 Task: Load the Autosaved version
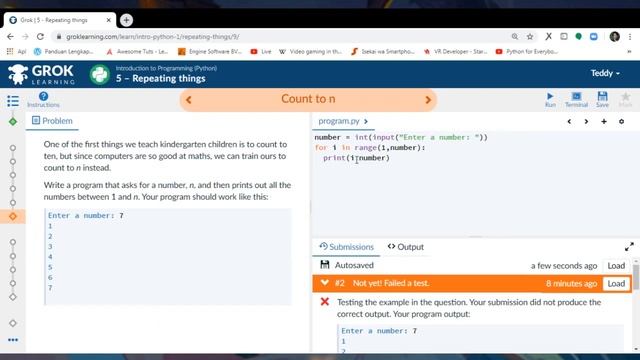click(616, 265)
